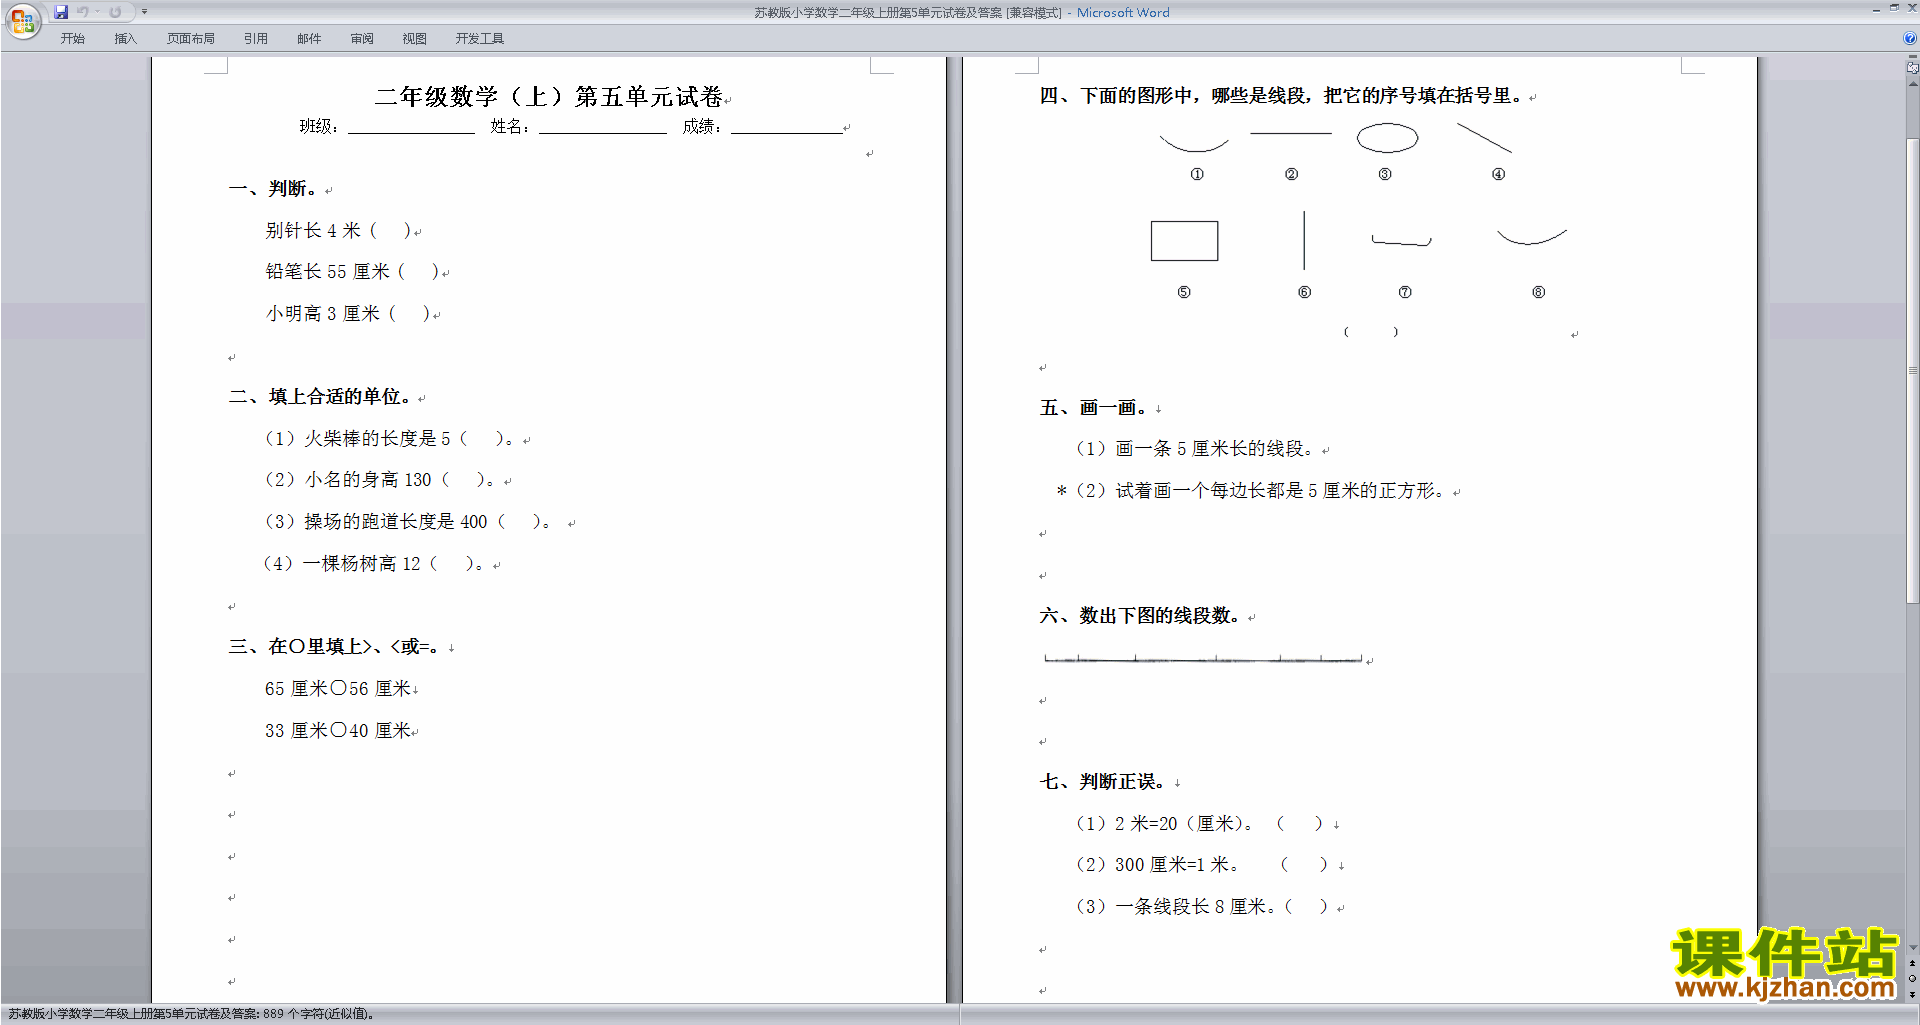1920x1025 pixels.
Task: Toggle the ruler display button above the scrollbar
Action: [1912, 69]
